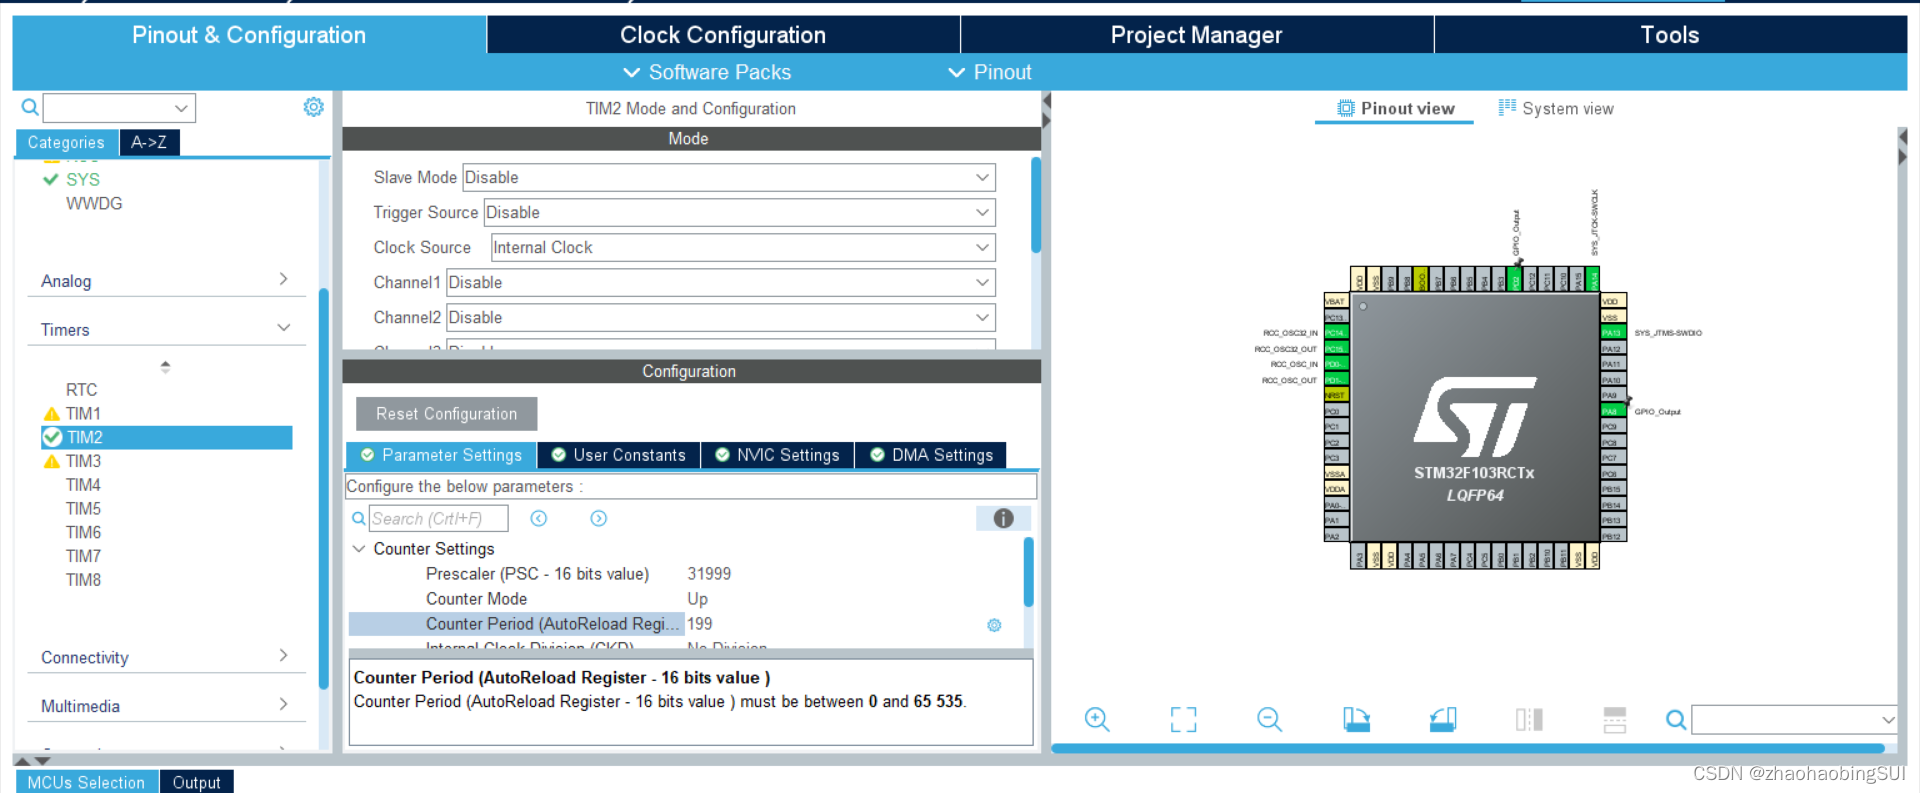Screen dimensions: 1920x793
Task: Click the sort arrows above RTC
Action: coord(165,367)
